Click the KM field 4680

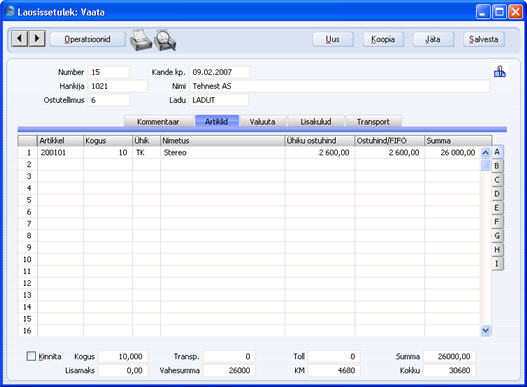tap(334, 371)
